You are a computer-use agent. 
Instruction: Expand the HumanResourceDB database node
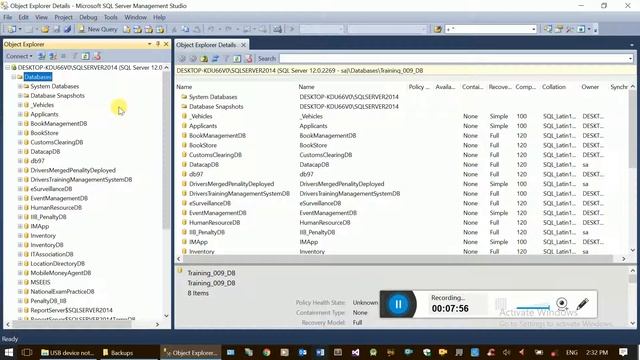20,207
